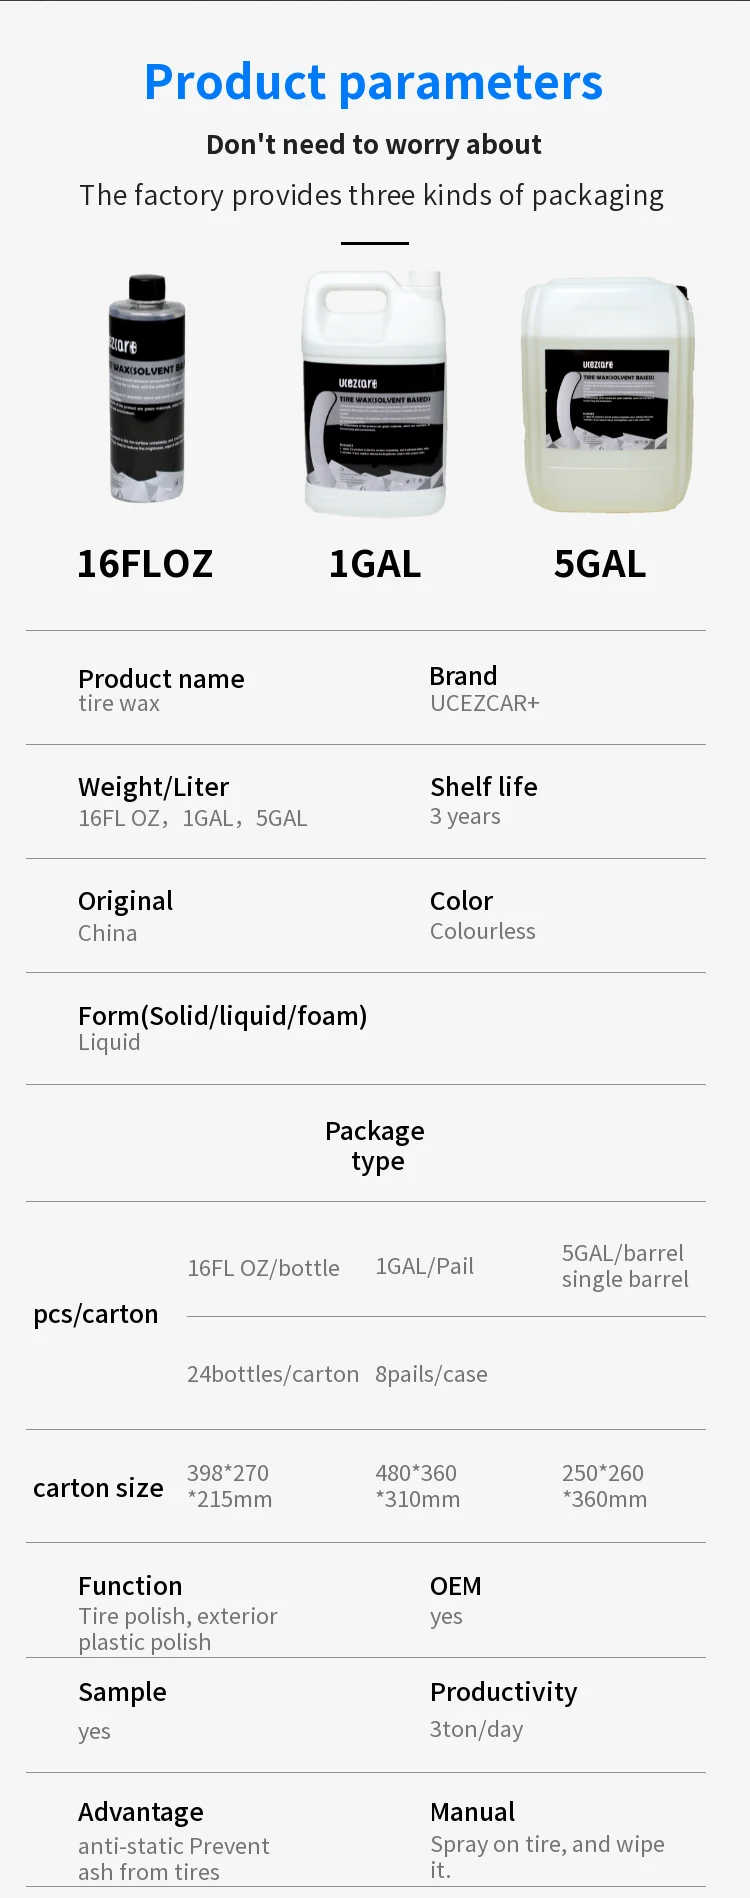Select the Package type heading
The width and height of the screenshot is (750, 1898).
375,1145
